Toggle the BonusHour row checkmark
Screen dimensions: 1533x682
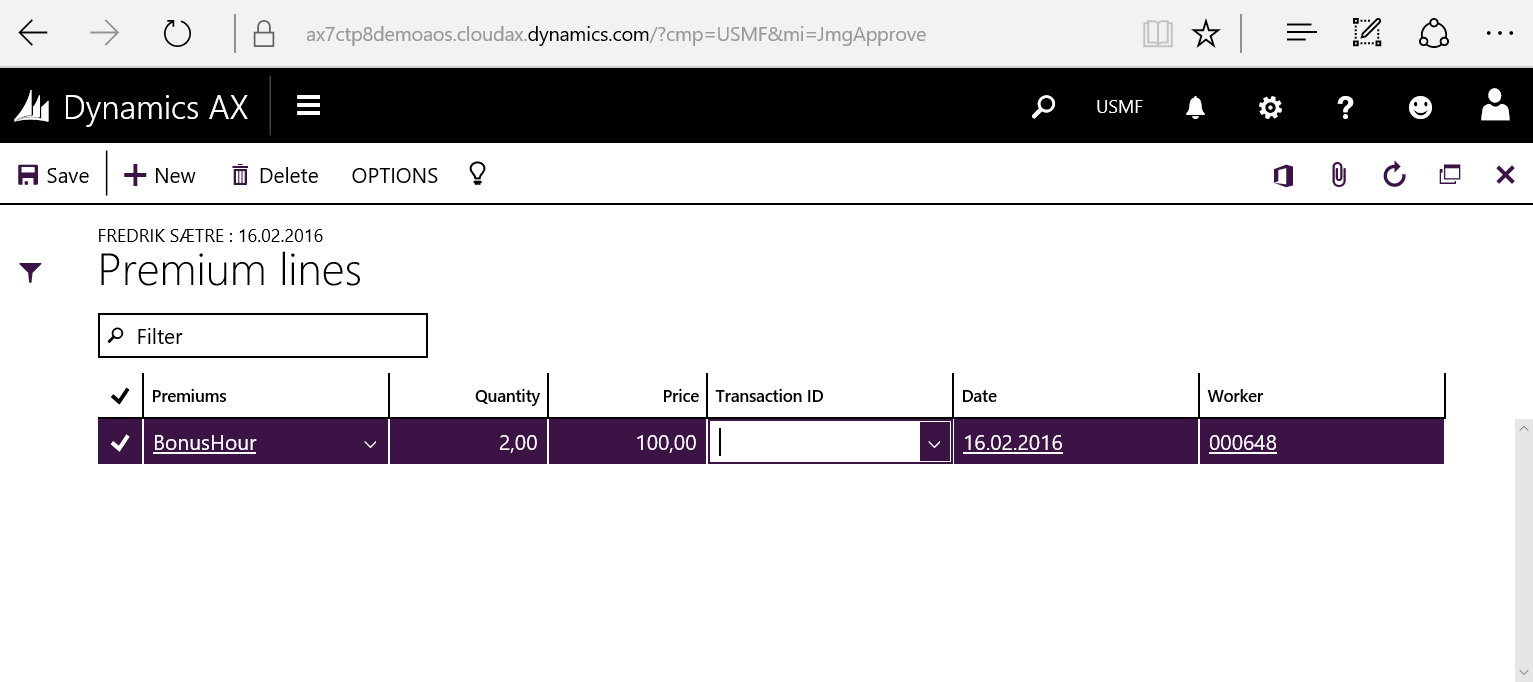(x=120, y=443)
